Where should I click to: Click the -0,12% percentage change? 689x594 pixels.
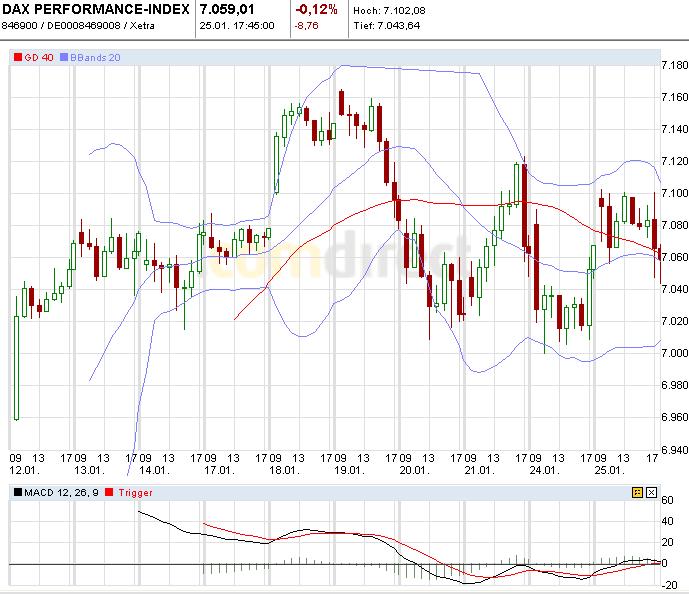click(x=316, y=9)
